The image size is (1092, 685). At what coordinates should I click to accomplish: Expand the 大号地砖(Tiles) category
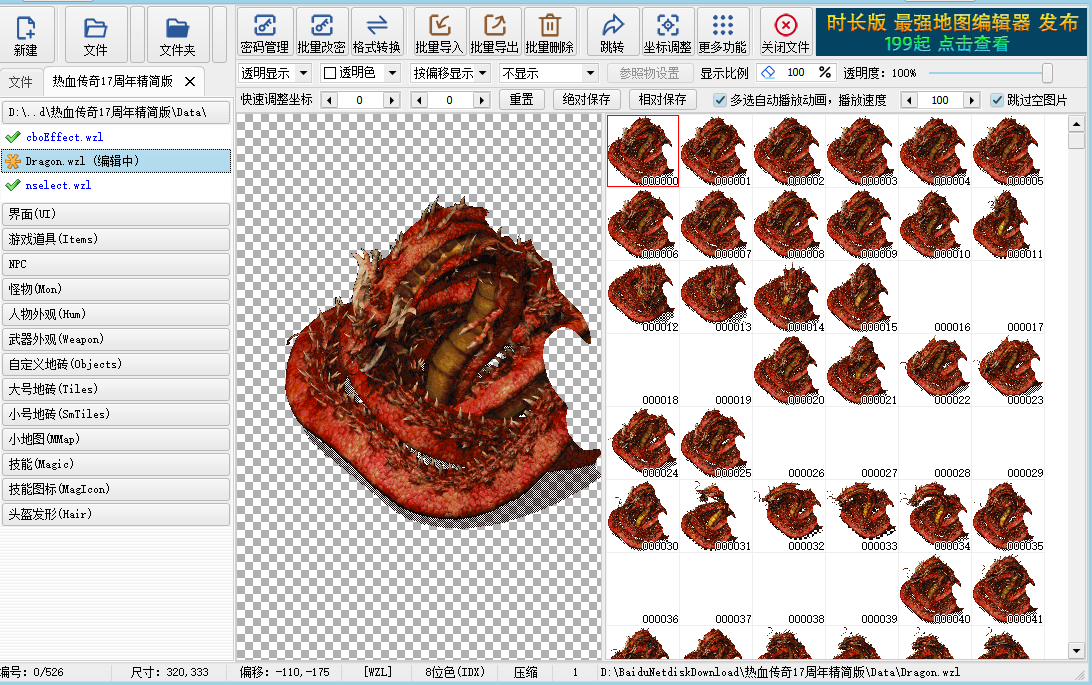[116, 389]
